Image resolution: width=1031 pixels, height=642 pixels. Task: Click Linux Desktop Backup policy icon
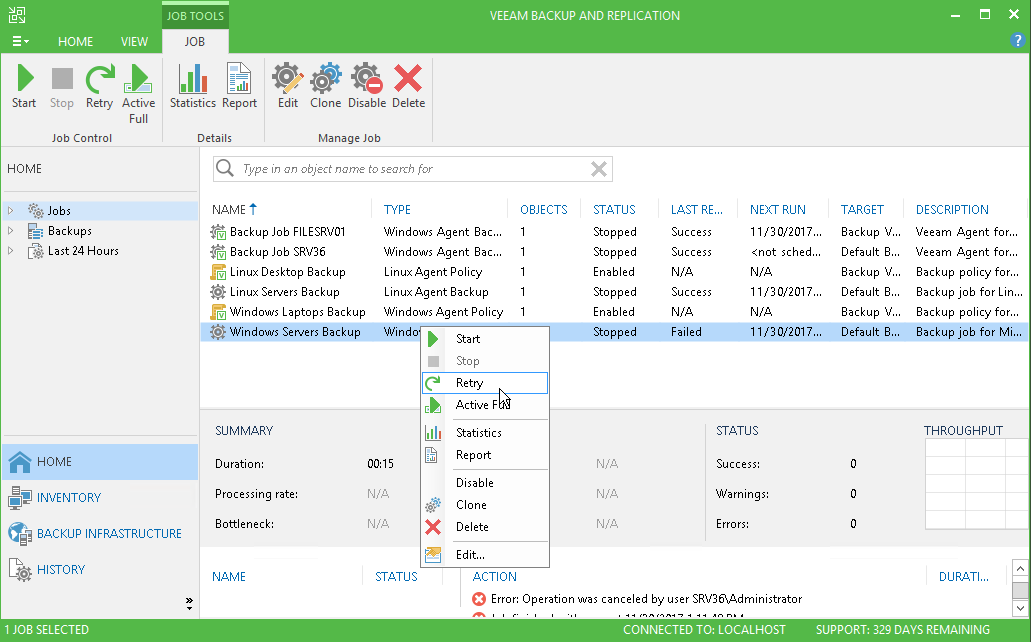pyautogui.click(x=218, y=272)
